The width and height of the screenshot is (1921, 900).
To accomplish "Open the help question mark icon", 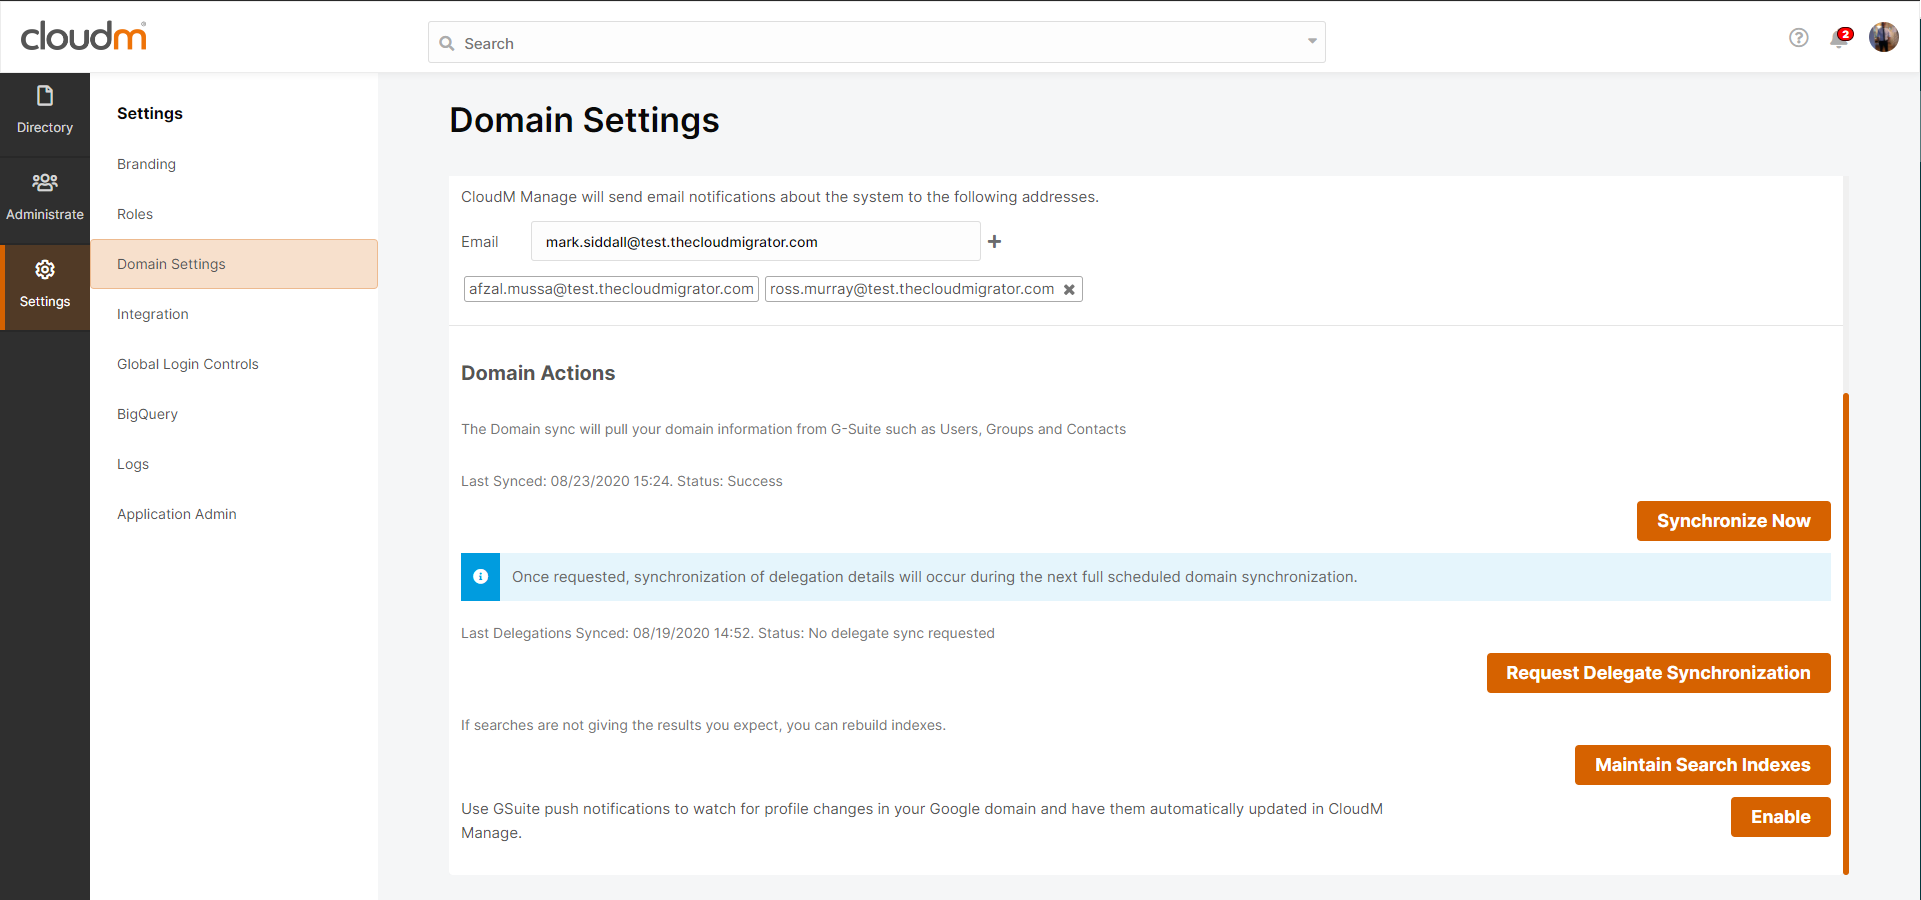I will click(x=1798, y=38).
